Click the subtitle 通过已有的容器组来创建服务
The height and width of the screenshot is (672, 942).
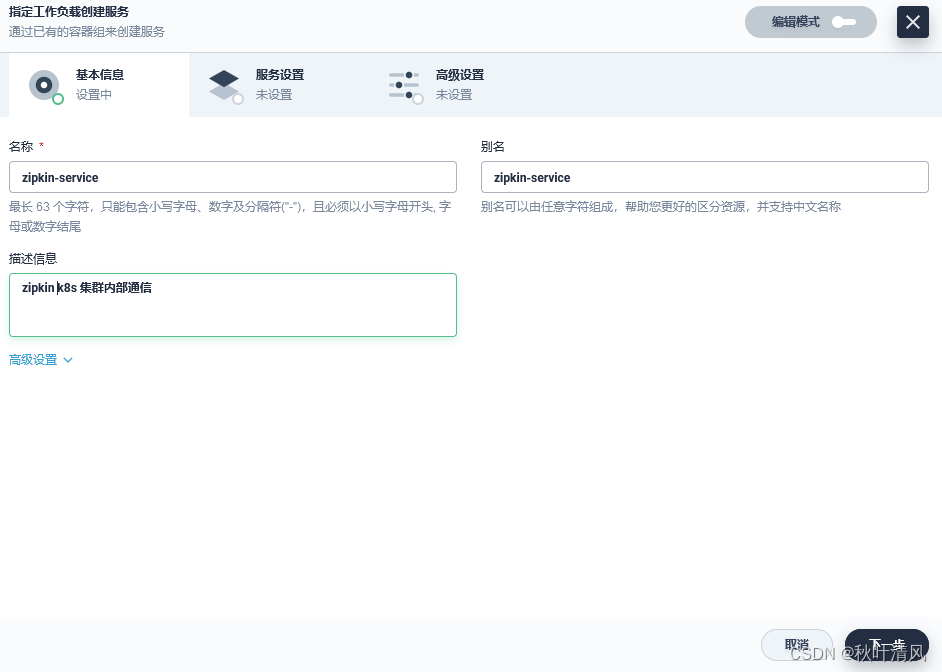pyautogui.click(x=87, y=32)
